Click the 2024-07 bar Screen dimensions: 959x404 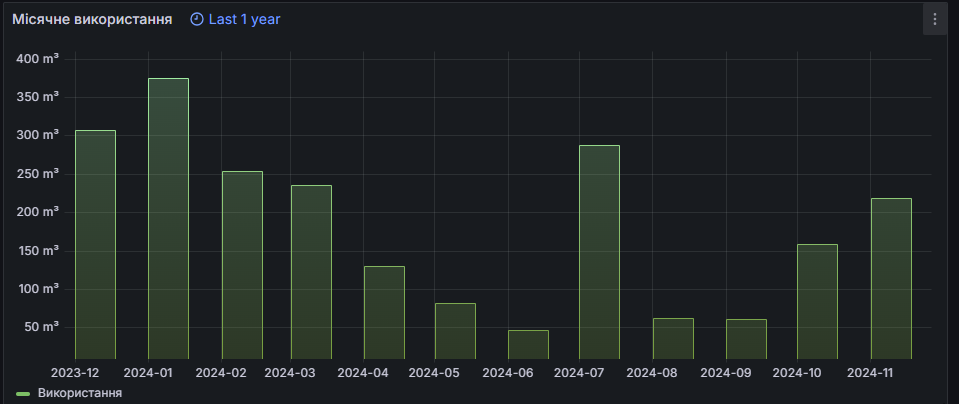tap(599, 252)
